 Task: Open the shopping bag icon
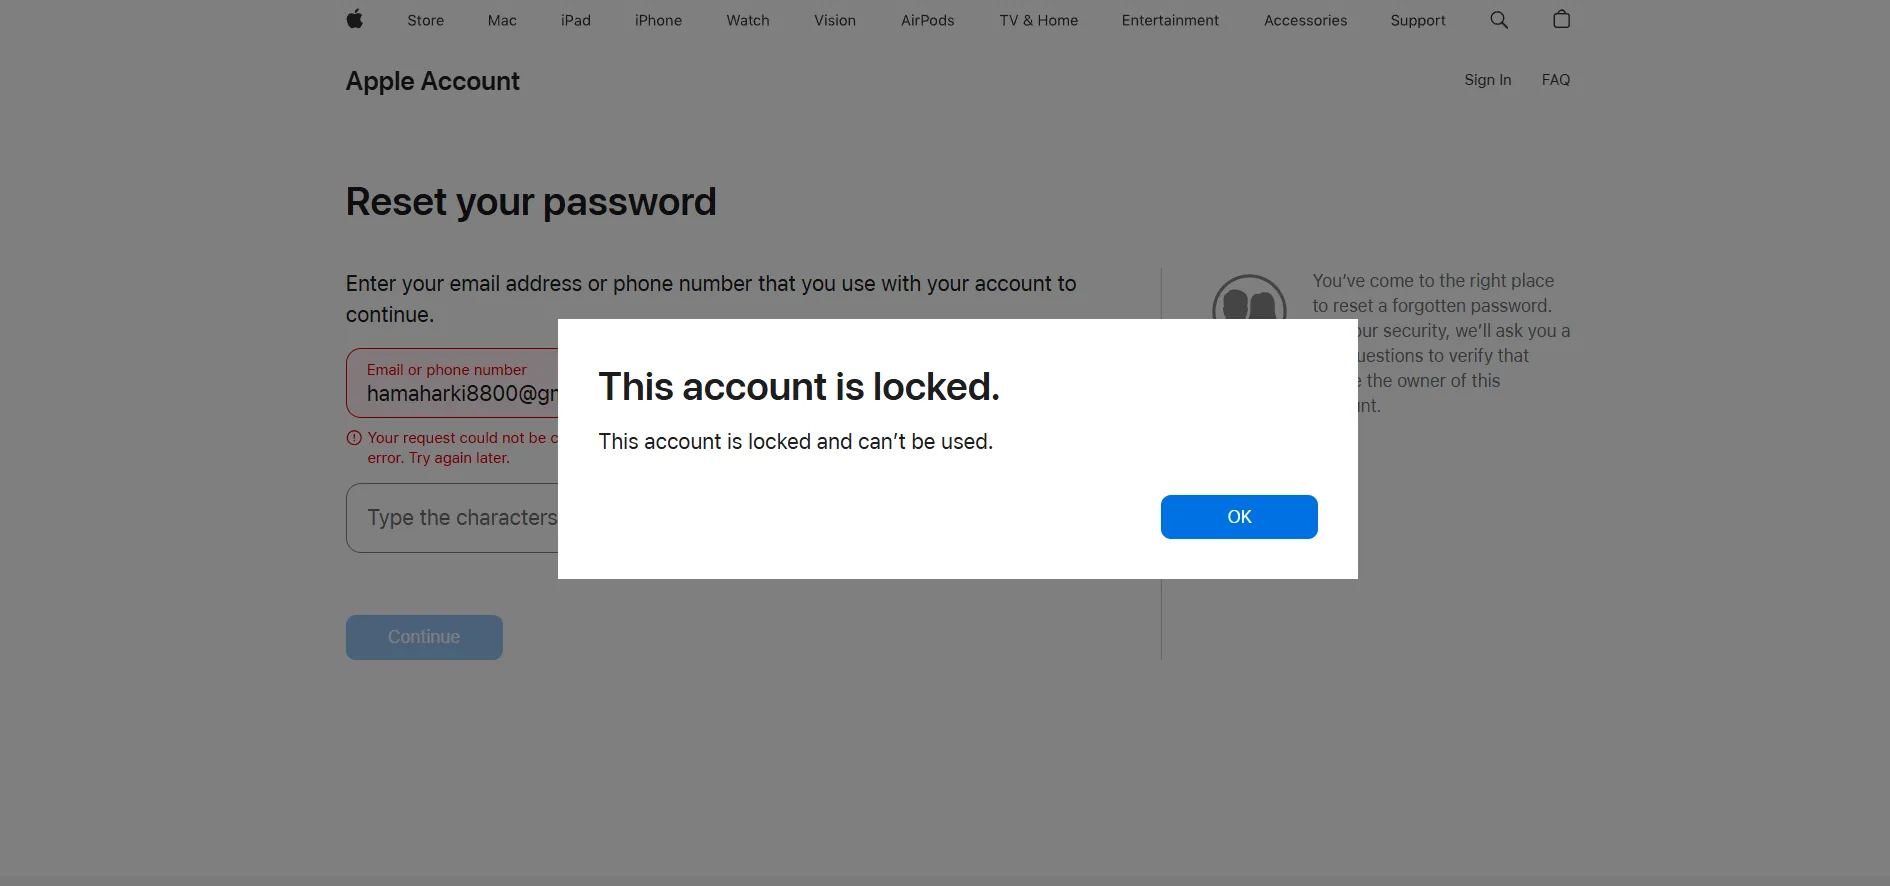pos(1561,19)
